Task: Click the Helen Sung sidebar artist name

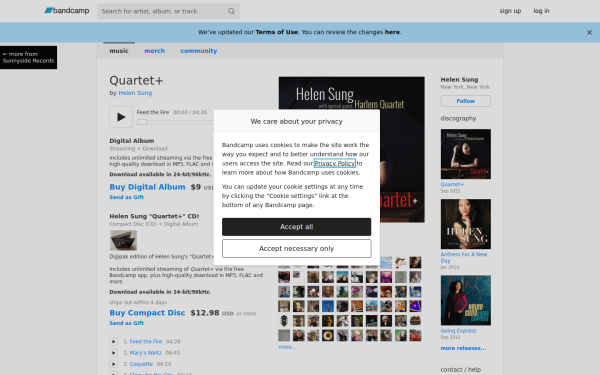Action: pyautogui.click(x=459, y=80)
